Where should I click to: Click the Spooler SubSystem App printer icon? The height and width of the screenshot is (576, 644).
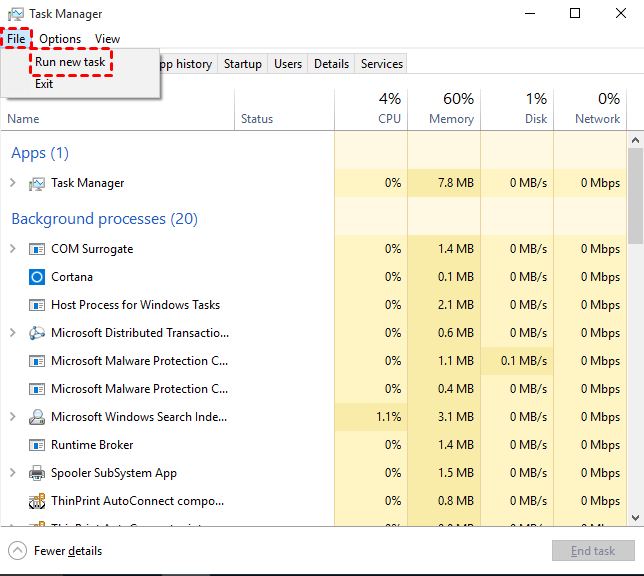point(37,473)
